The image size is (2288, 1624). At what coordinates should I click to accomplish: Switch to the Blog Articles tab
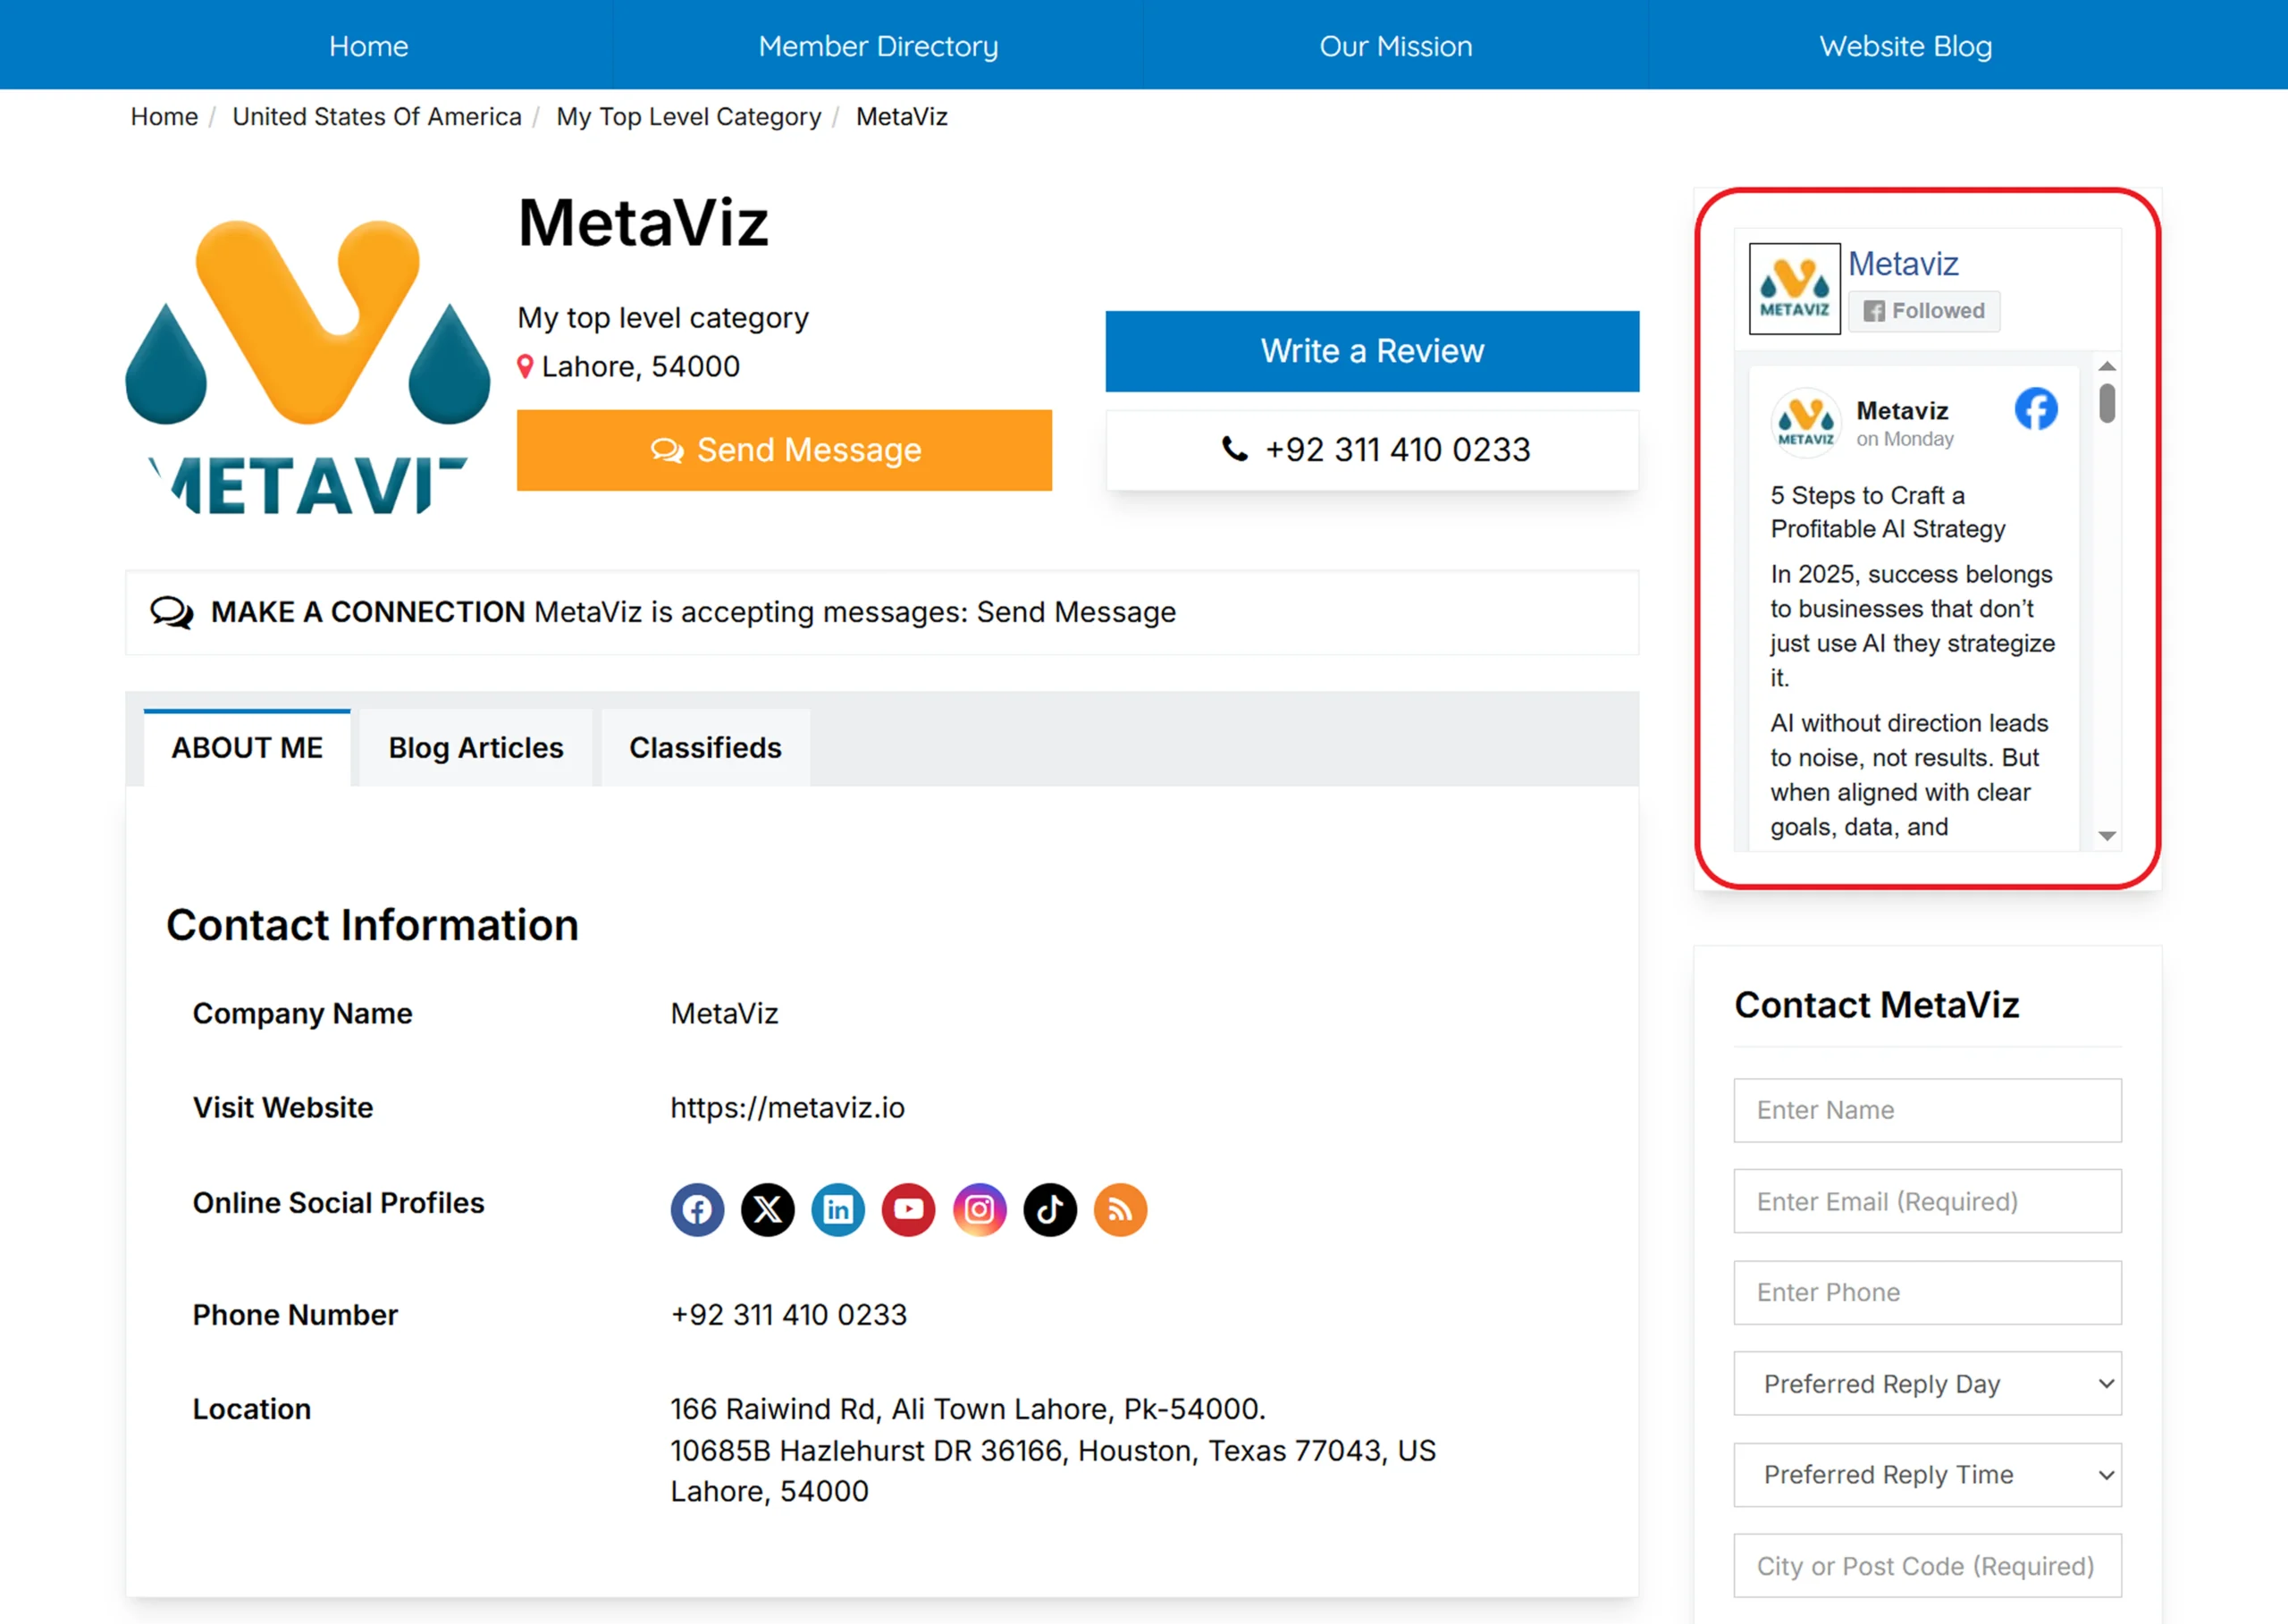pos(475,747)
